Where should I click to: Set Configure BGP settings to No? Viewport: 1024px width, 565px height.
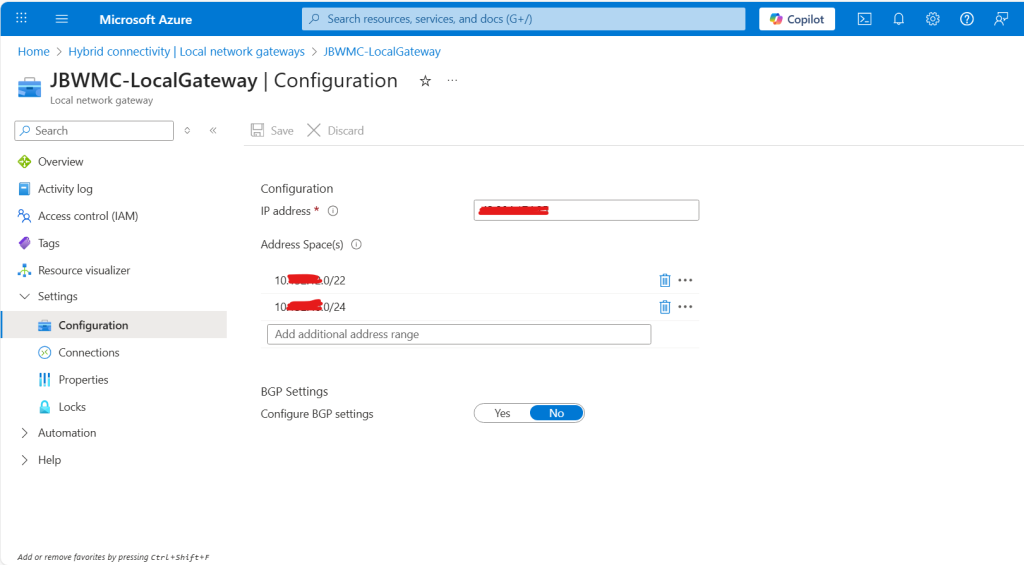click(556, 413)
